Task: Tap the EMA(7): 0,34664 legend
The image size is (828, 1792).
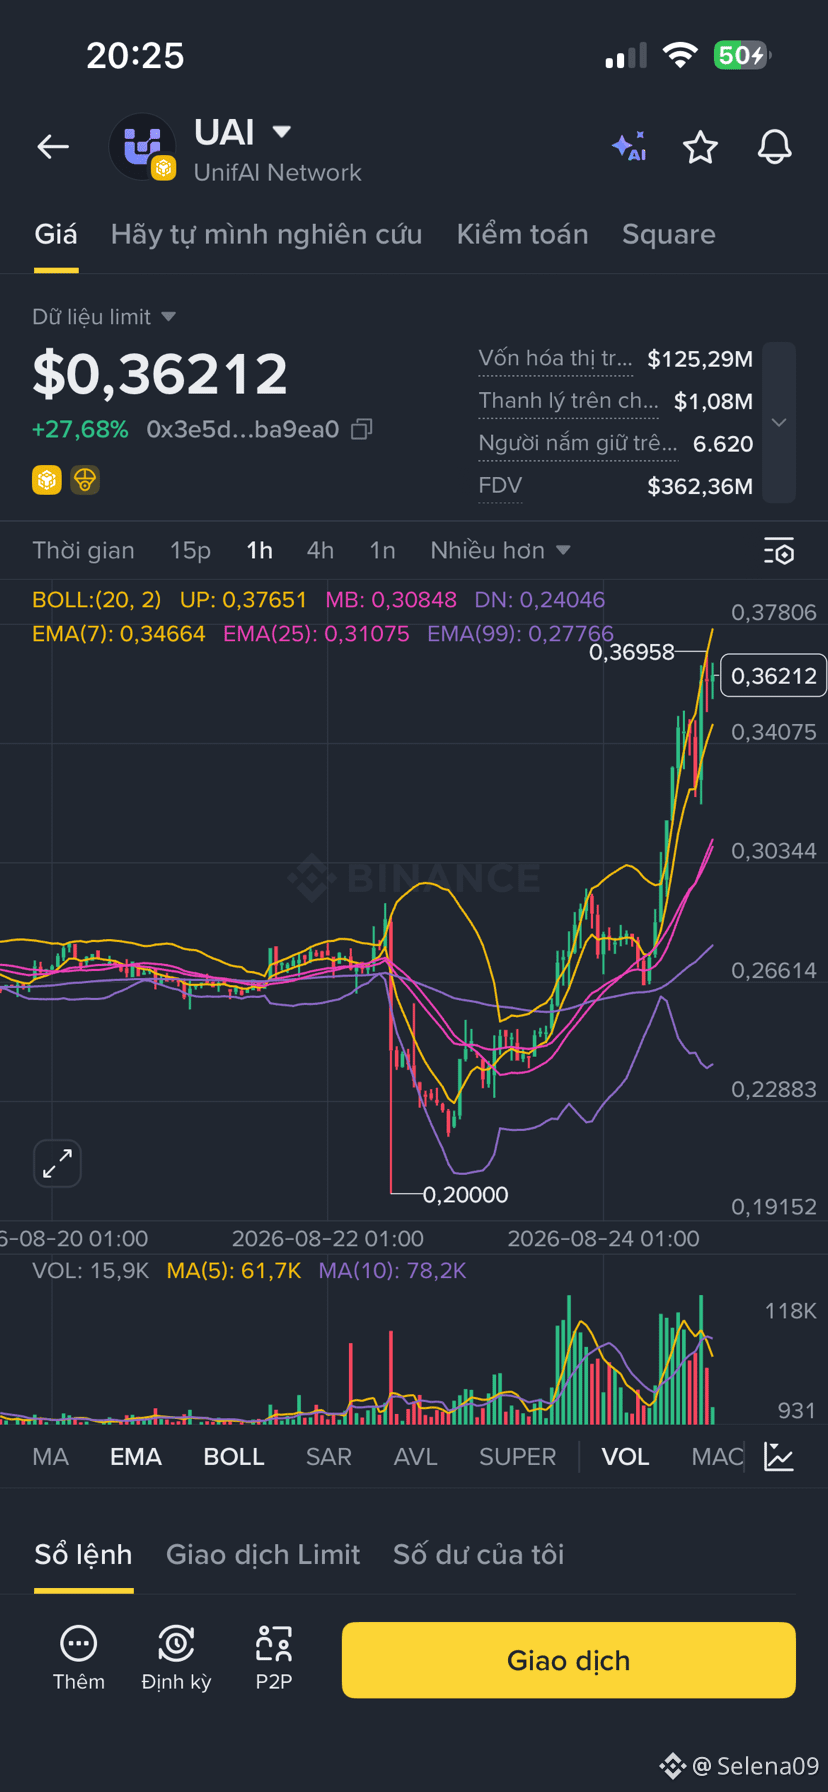Action: coord(118,634)
